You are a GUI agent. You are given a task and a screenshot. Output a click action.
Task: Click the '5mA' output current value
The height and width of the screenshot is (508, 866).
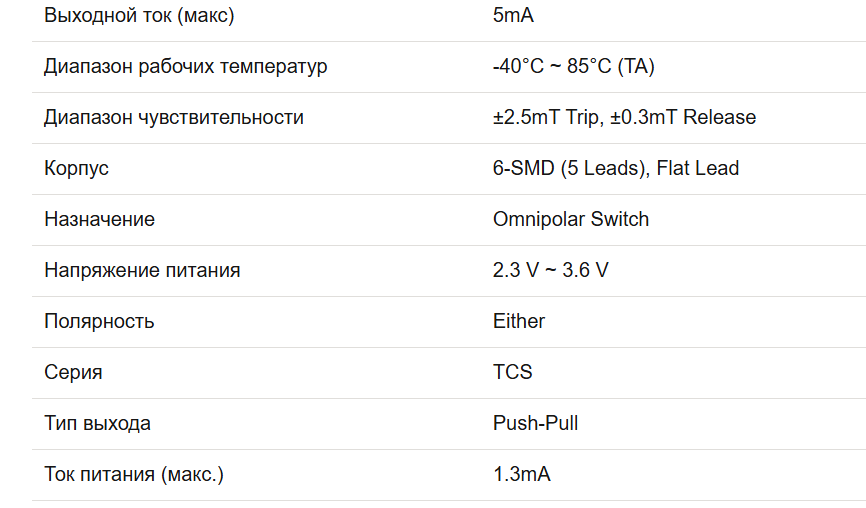513,16
